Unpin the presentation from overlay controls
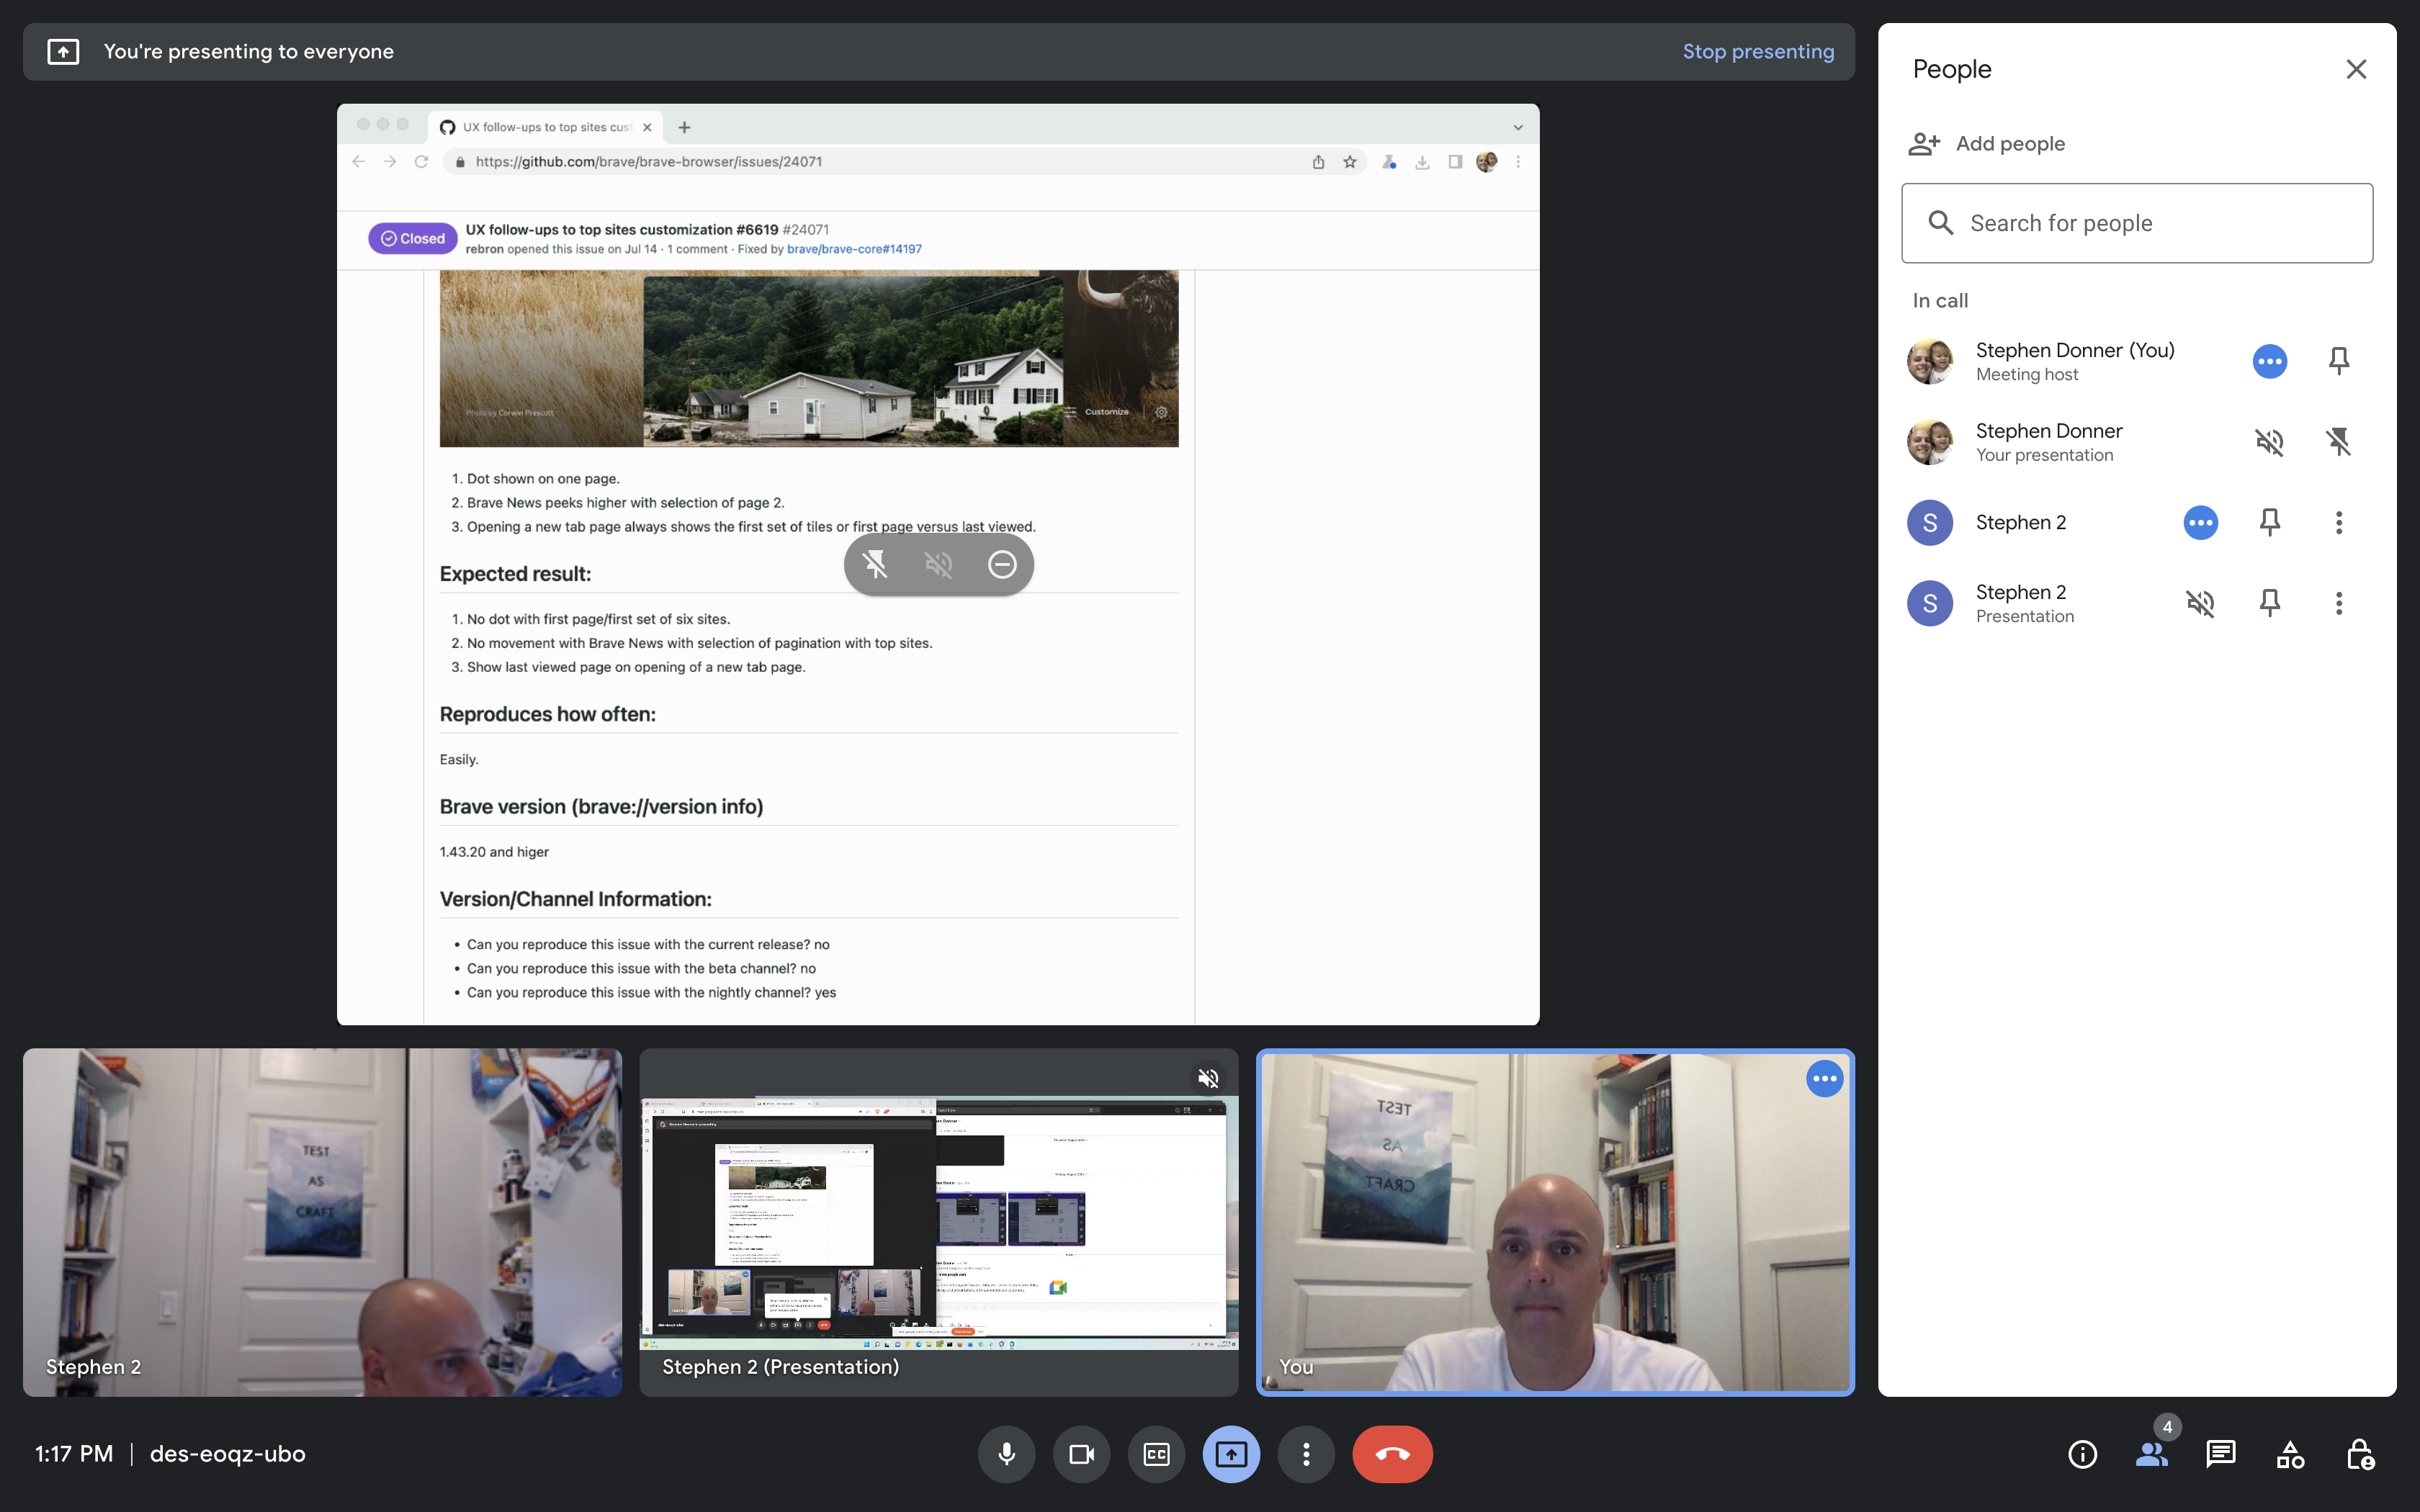 coord(875,565)
